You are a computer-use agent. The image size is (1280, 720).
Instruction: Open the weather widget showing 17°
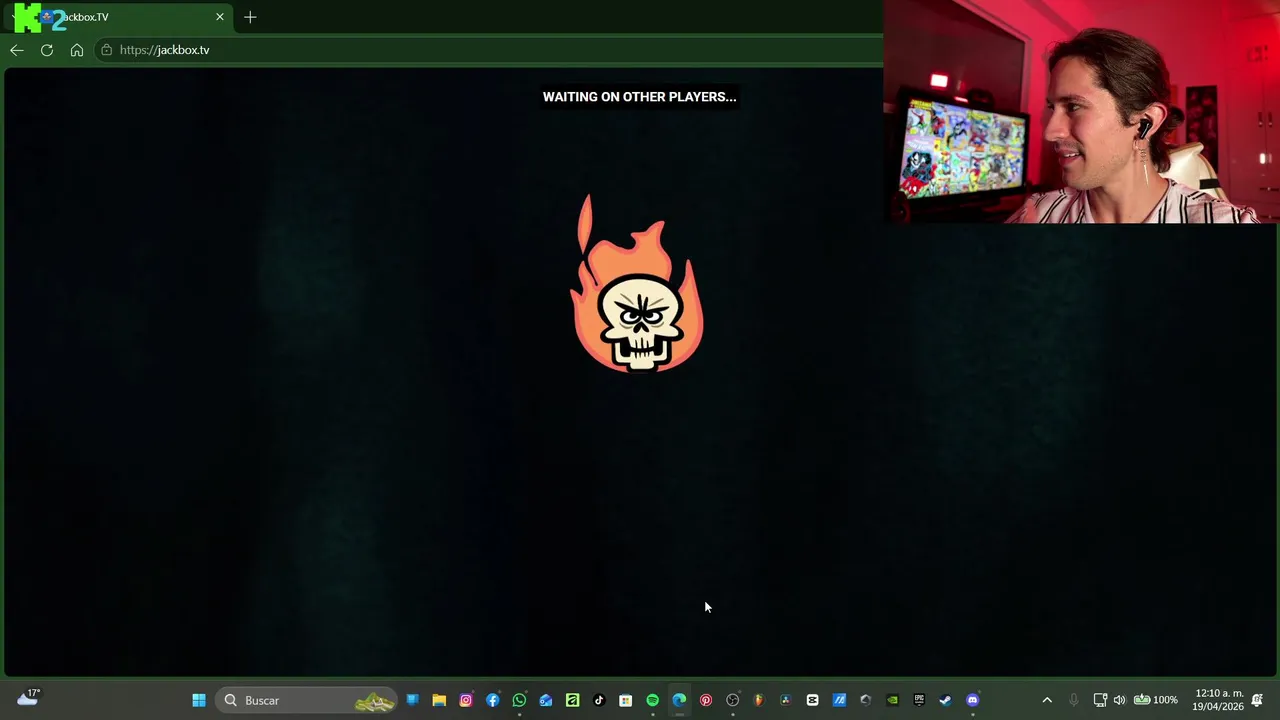pos(28,698)
